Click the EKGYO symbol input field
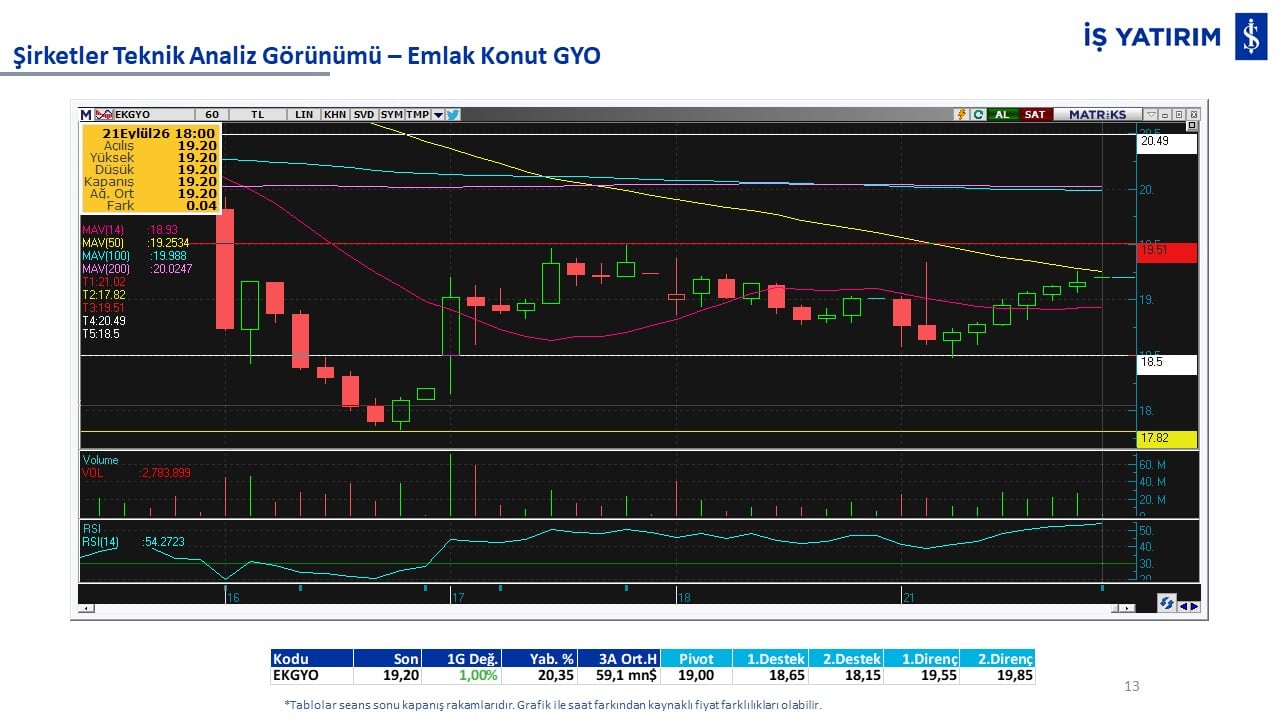 154,114
